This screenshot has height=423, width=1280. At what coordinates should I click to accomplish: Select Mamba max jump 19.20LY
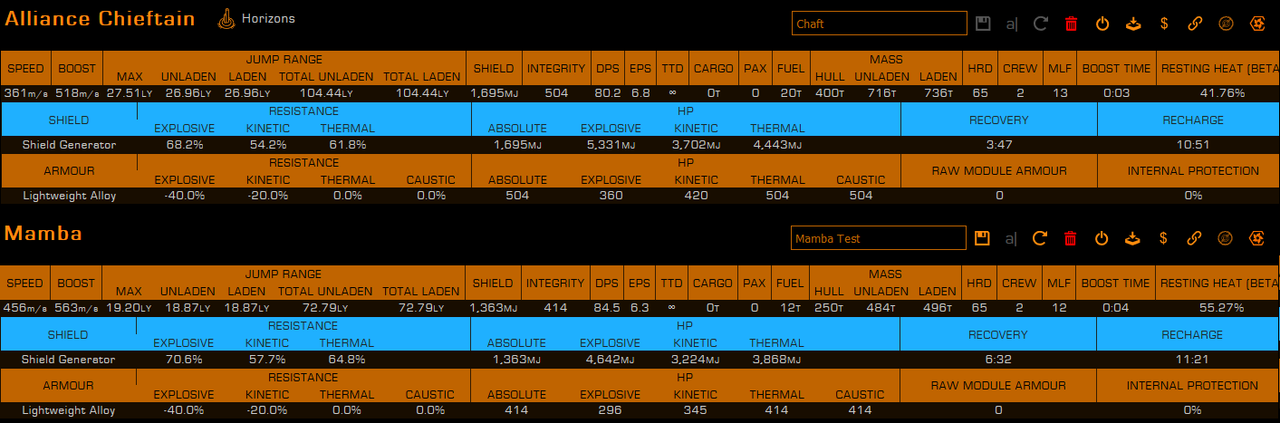pos(129,308)
